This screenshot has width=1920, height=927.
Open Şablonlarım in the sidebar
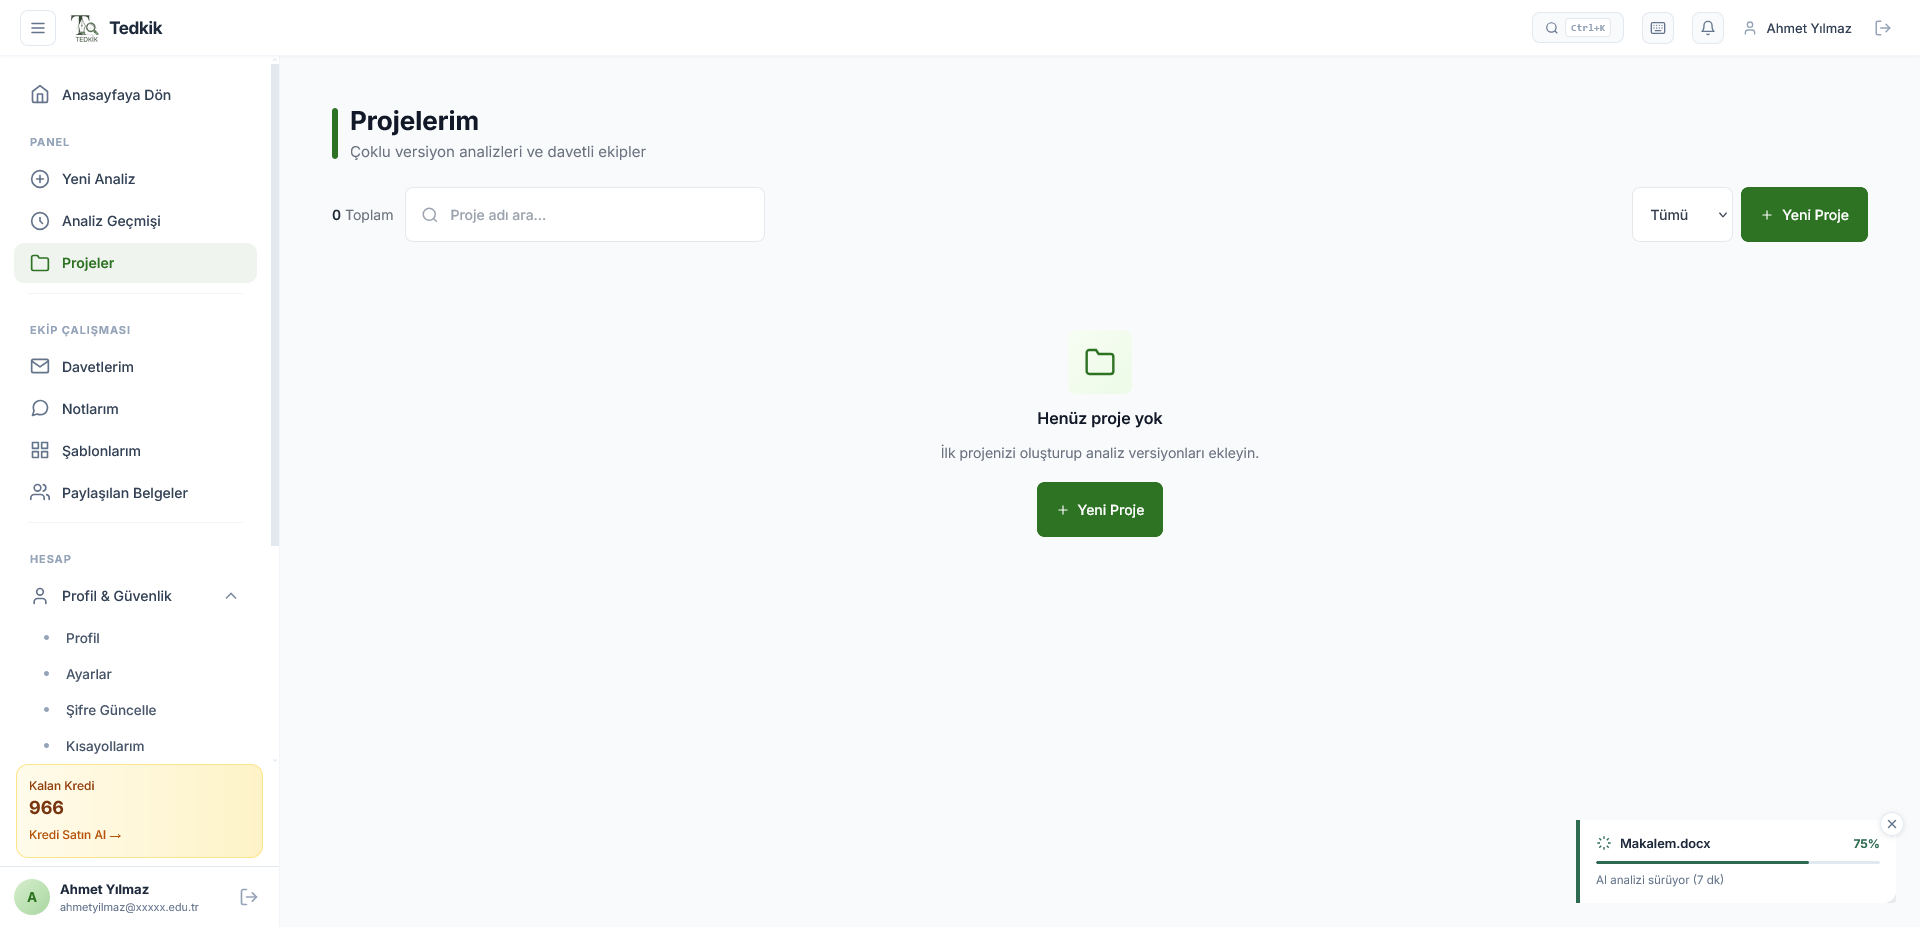[135, 451]
